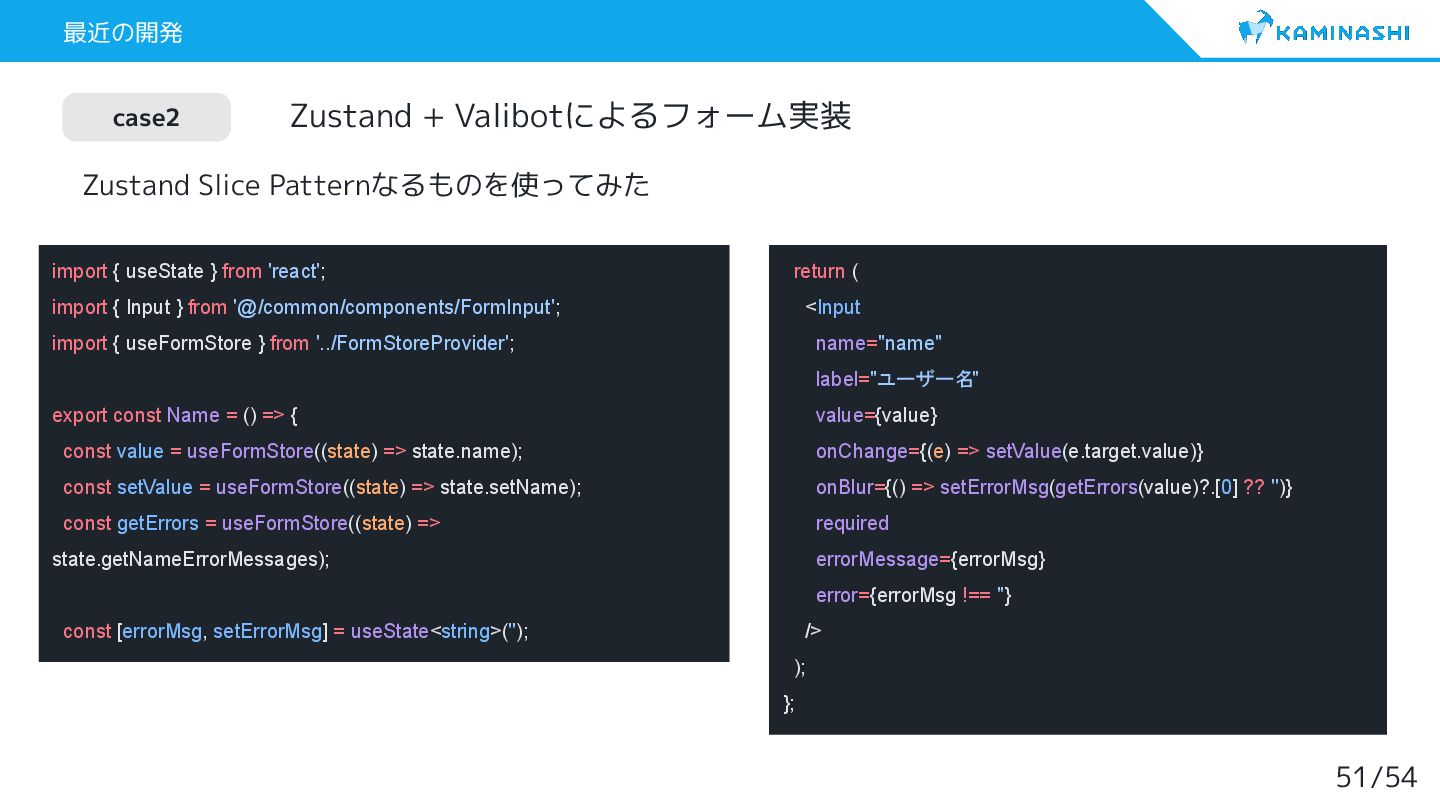Click the header text 最近の開発
This screenshot has height=810, width=1440.
point(122,32)
